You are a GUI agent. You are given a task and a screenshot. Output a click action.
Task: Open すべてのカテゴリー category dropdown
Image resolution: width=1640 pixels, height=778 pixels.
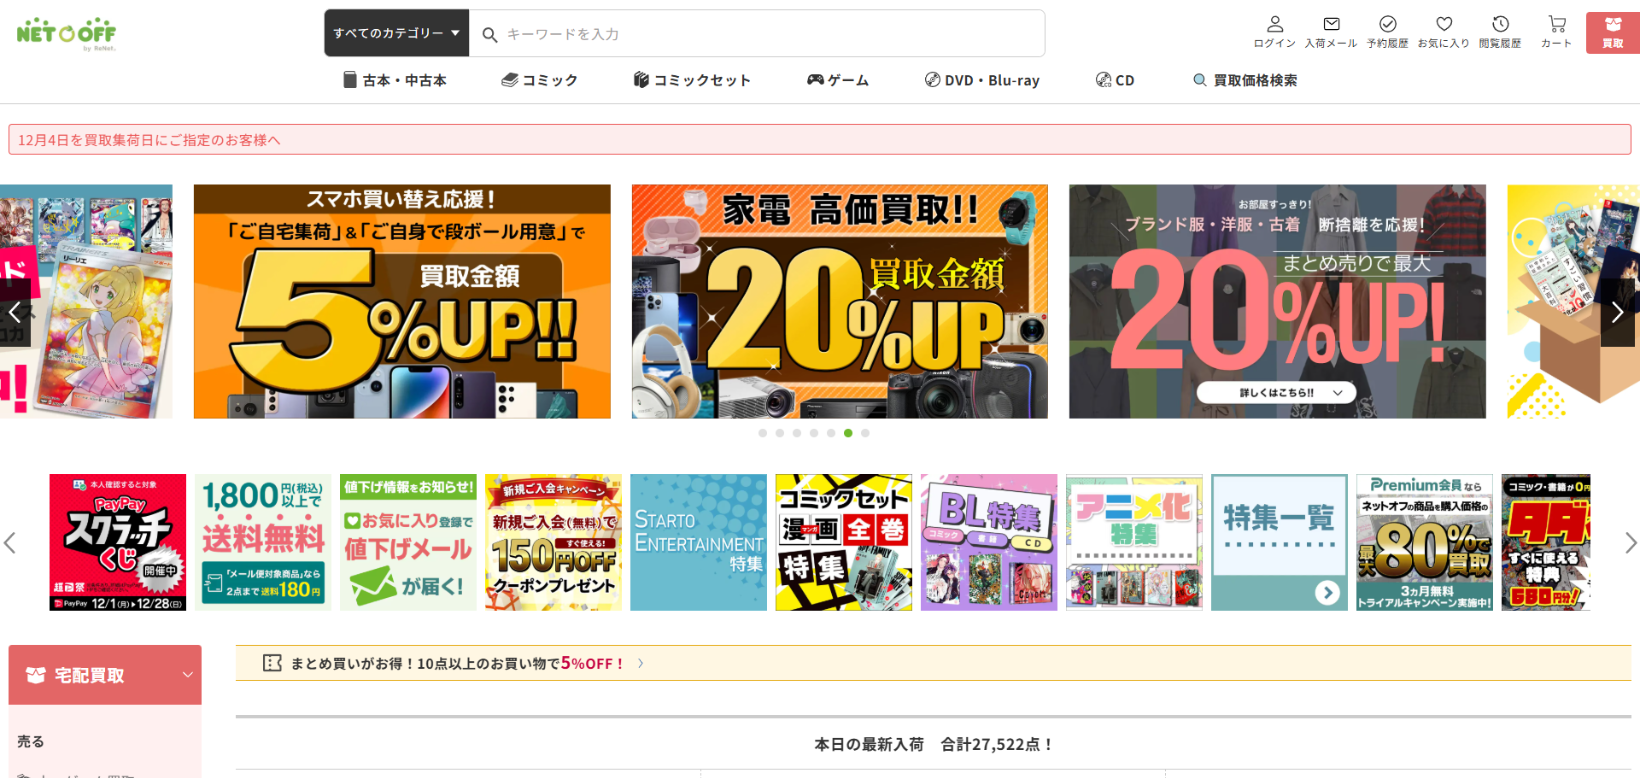[x=396, y=33]
